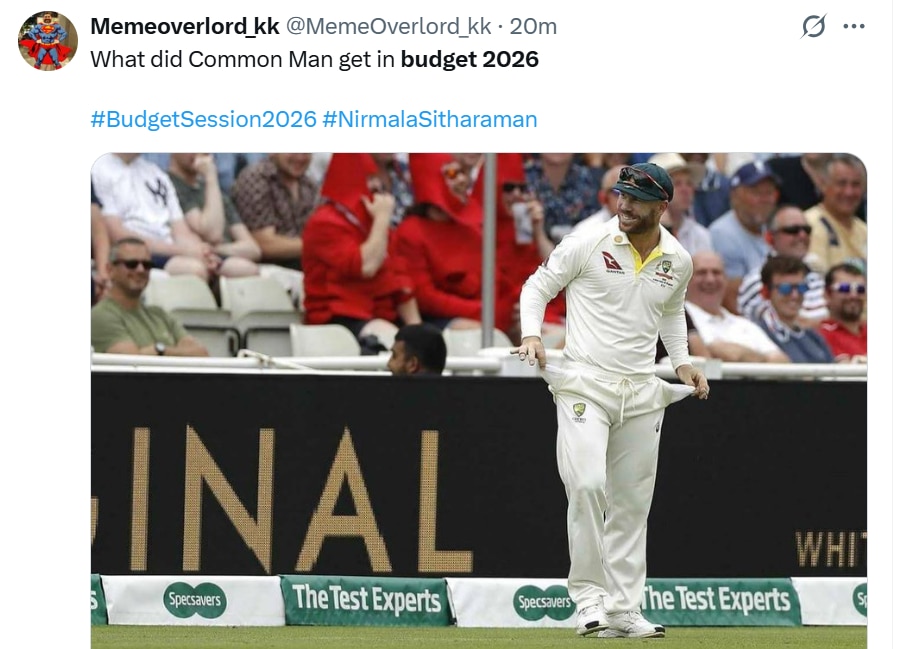Screen dimensions: 898x649
Task: Click the left The Test Experts banner
Action: 367,600
